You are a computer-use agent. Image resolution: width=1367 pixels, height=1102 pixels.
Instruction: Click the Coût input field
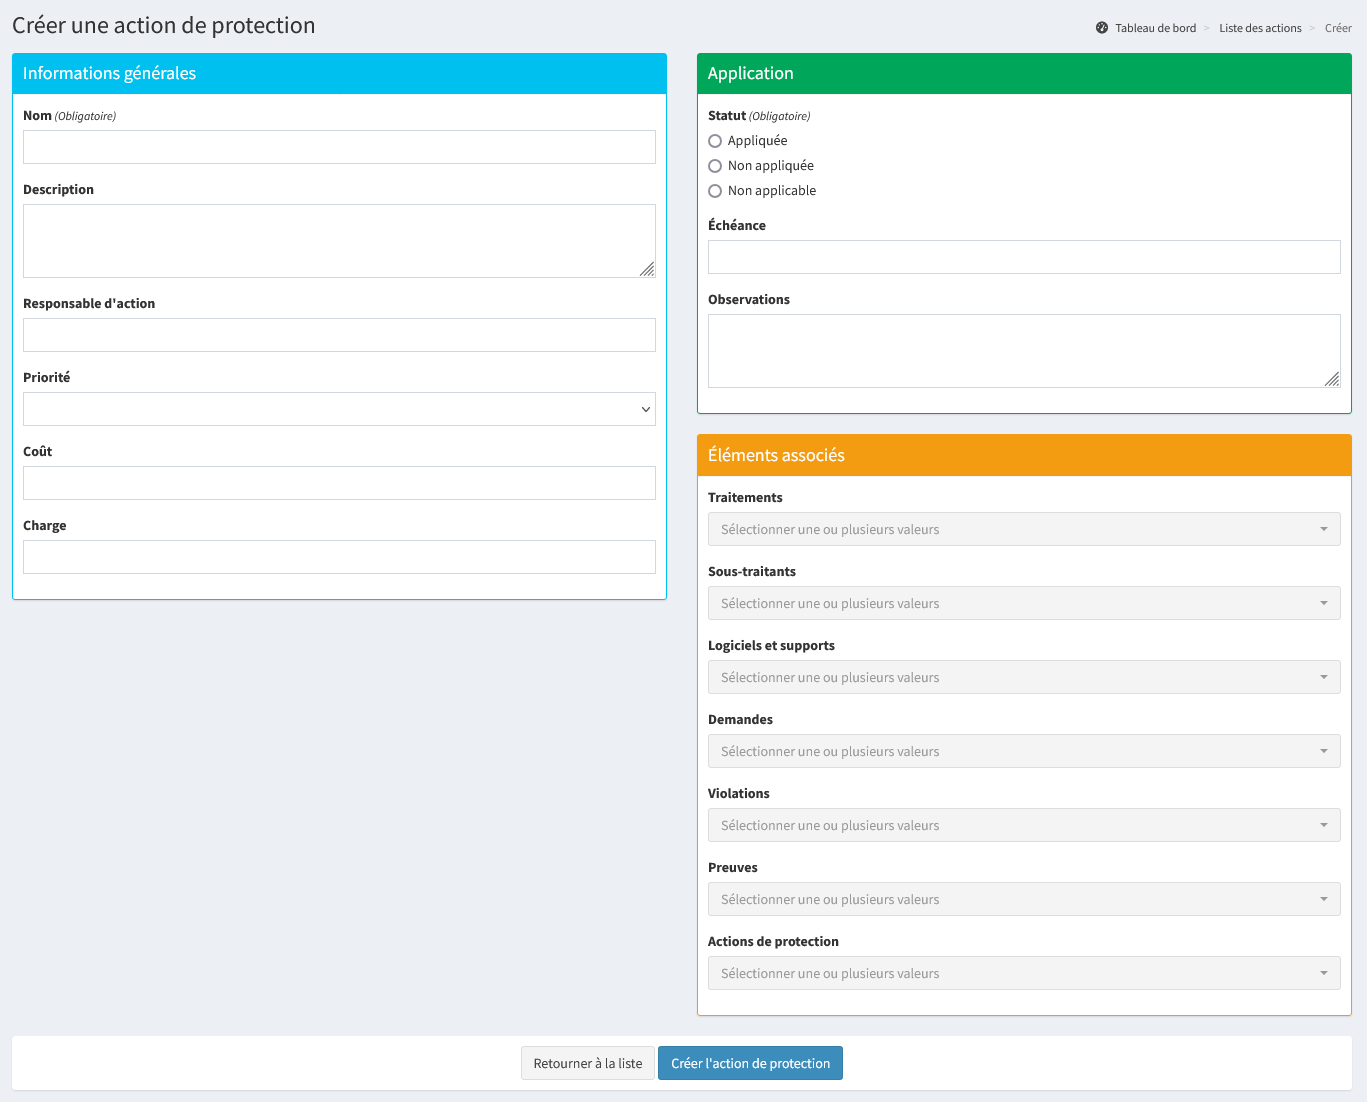coord(339,483)
